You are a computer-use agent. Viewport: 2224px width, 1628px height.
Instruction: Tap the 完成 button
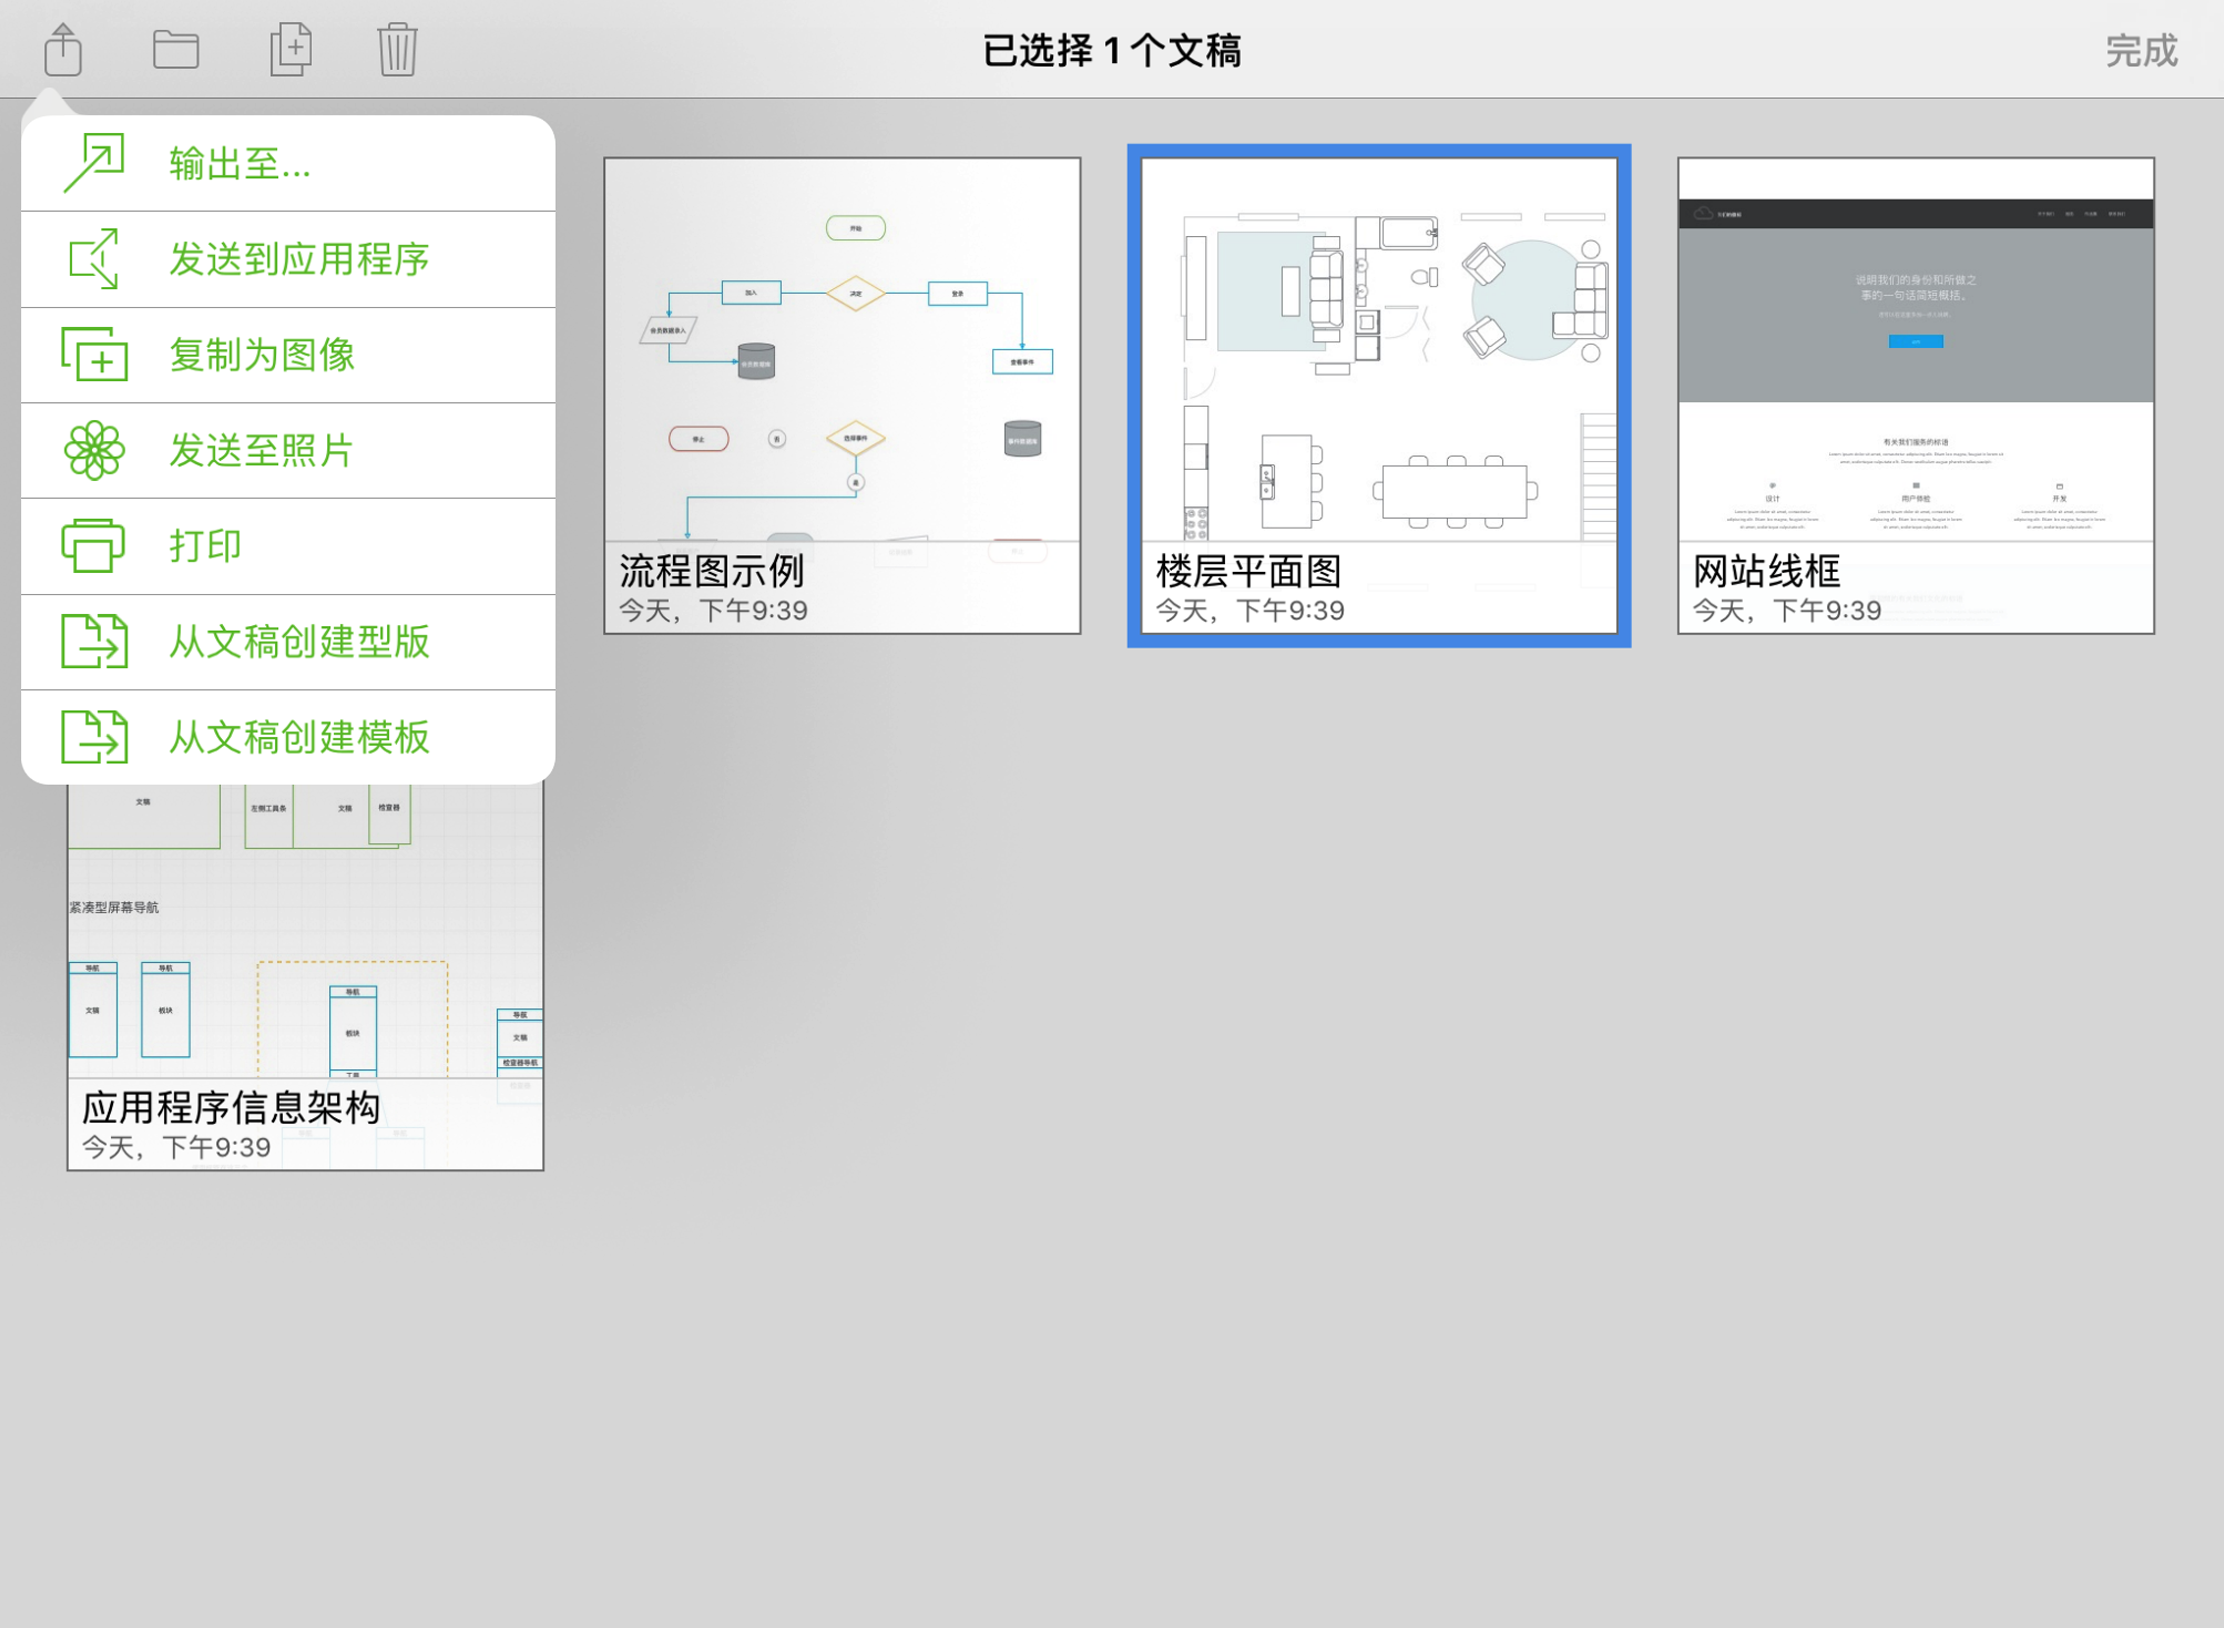[x=2141, y=51]
